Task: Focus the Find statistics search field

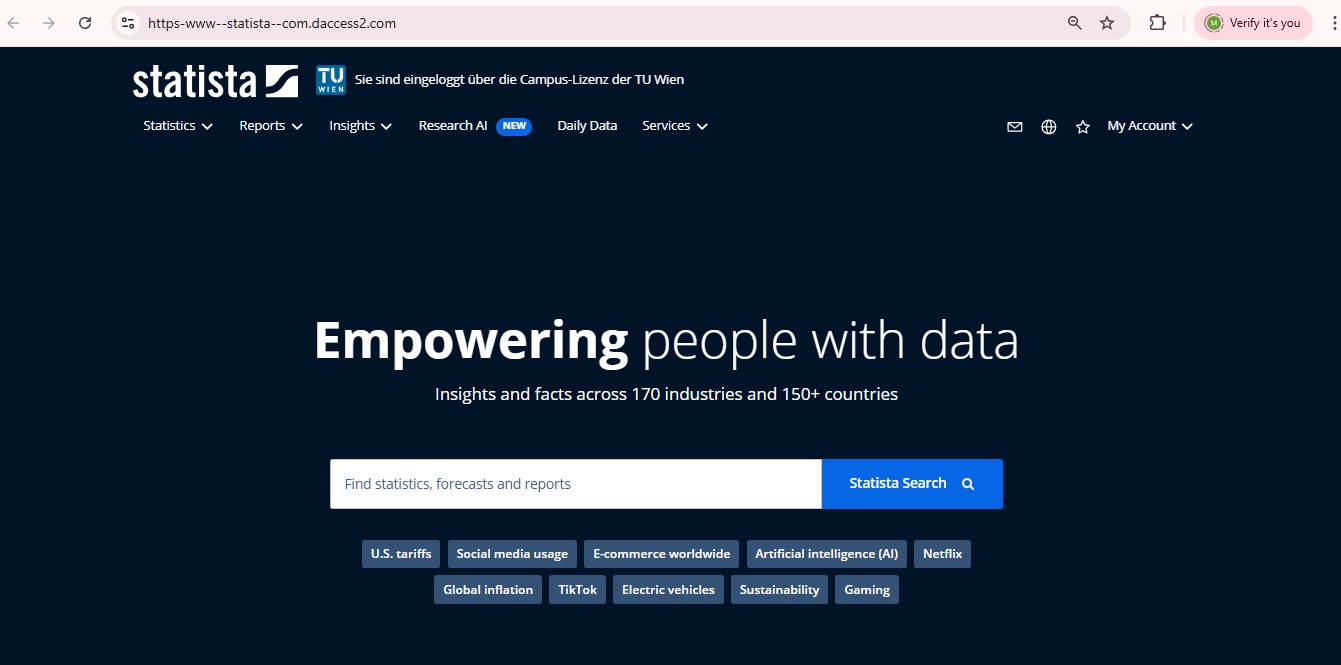Action: tap(576, 484)
